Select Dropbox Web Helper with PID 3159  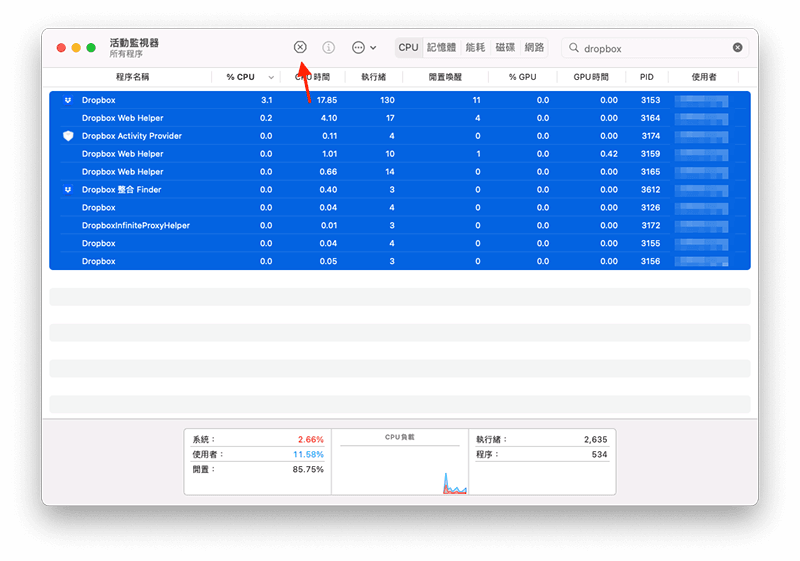[x=400, y=154]
